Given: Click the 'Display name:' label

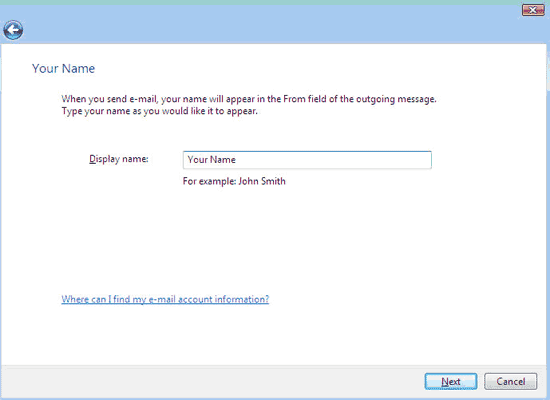Looking at the screenshot, I should [119, 159].
